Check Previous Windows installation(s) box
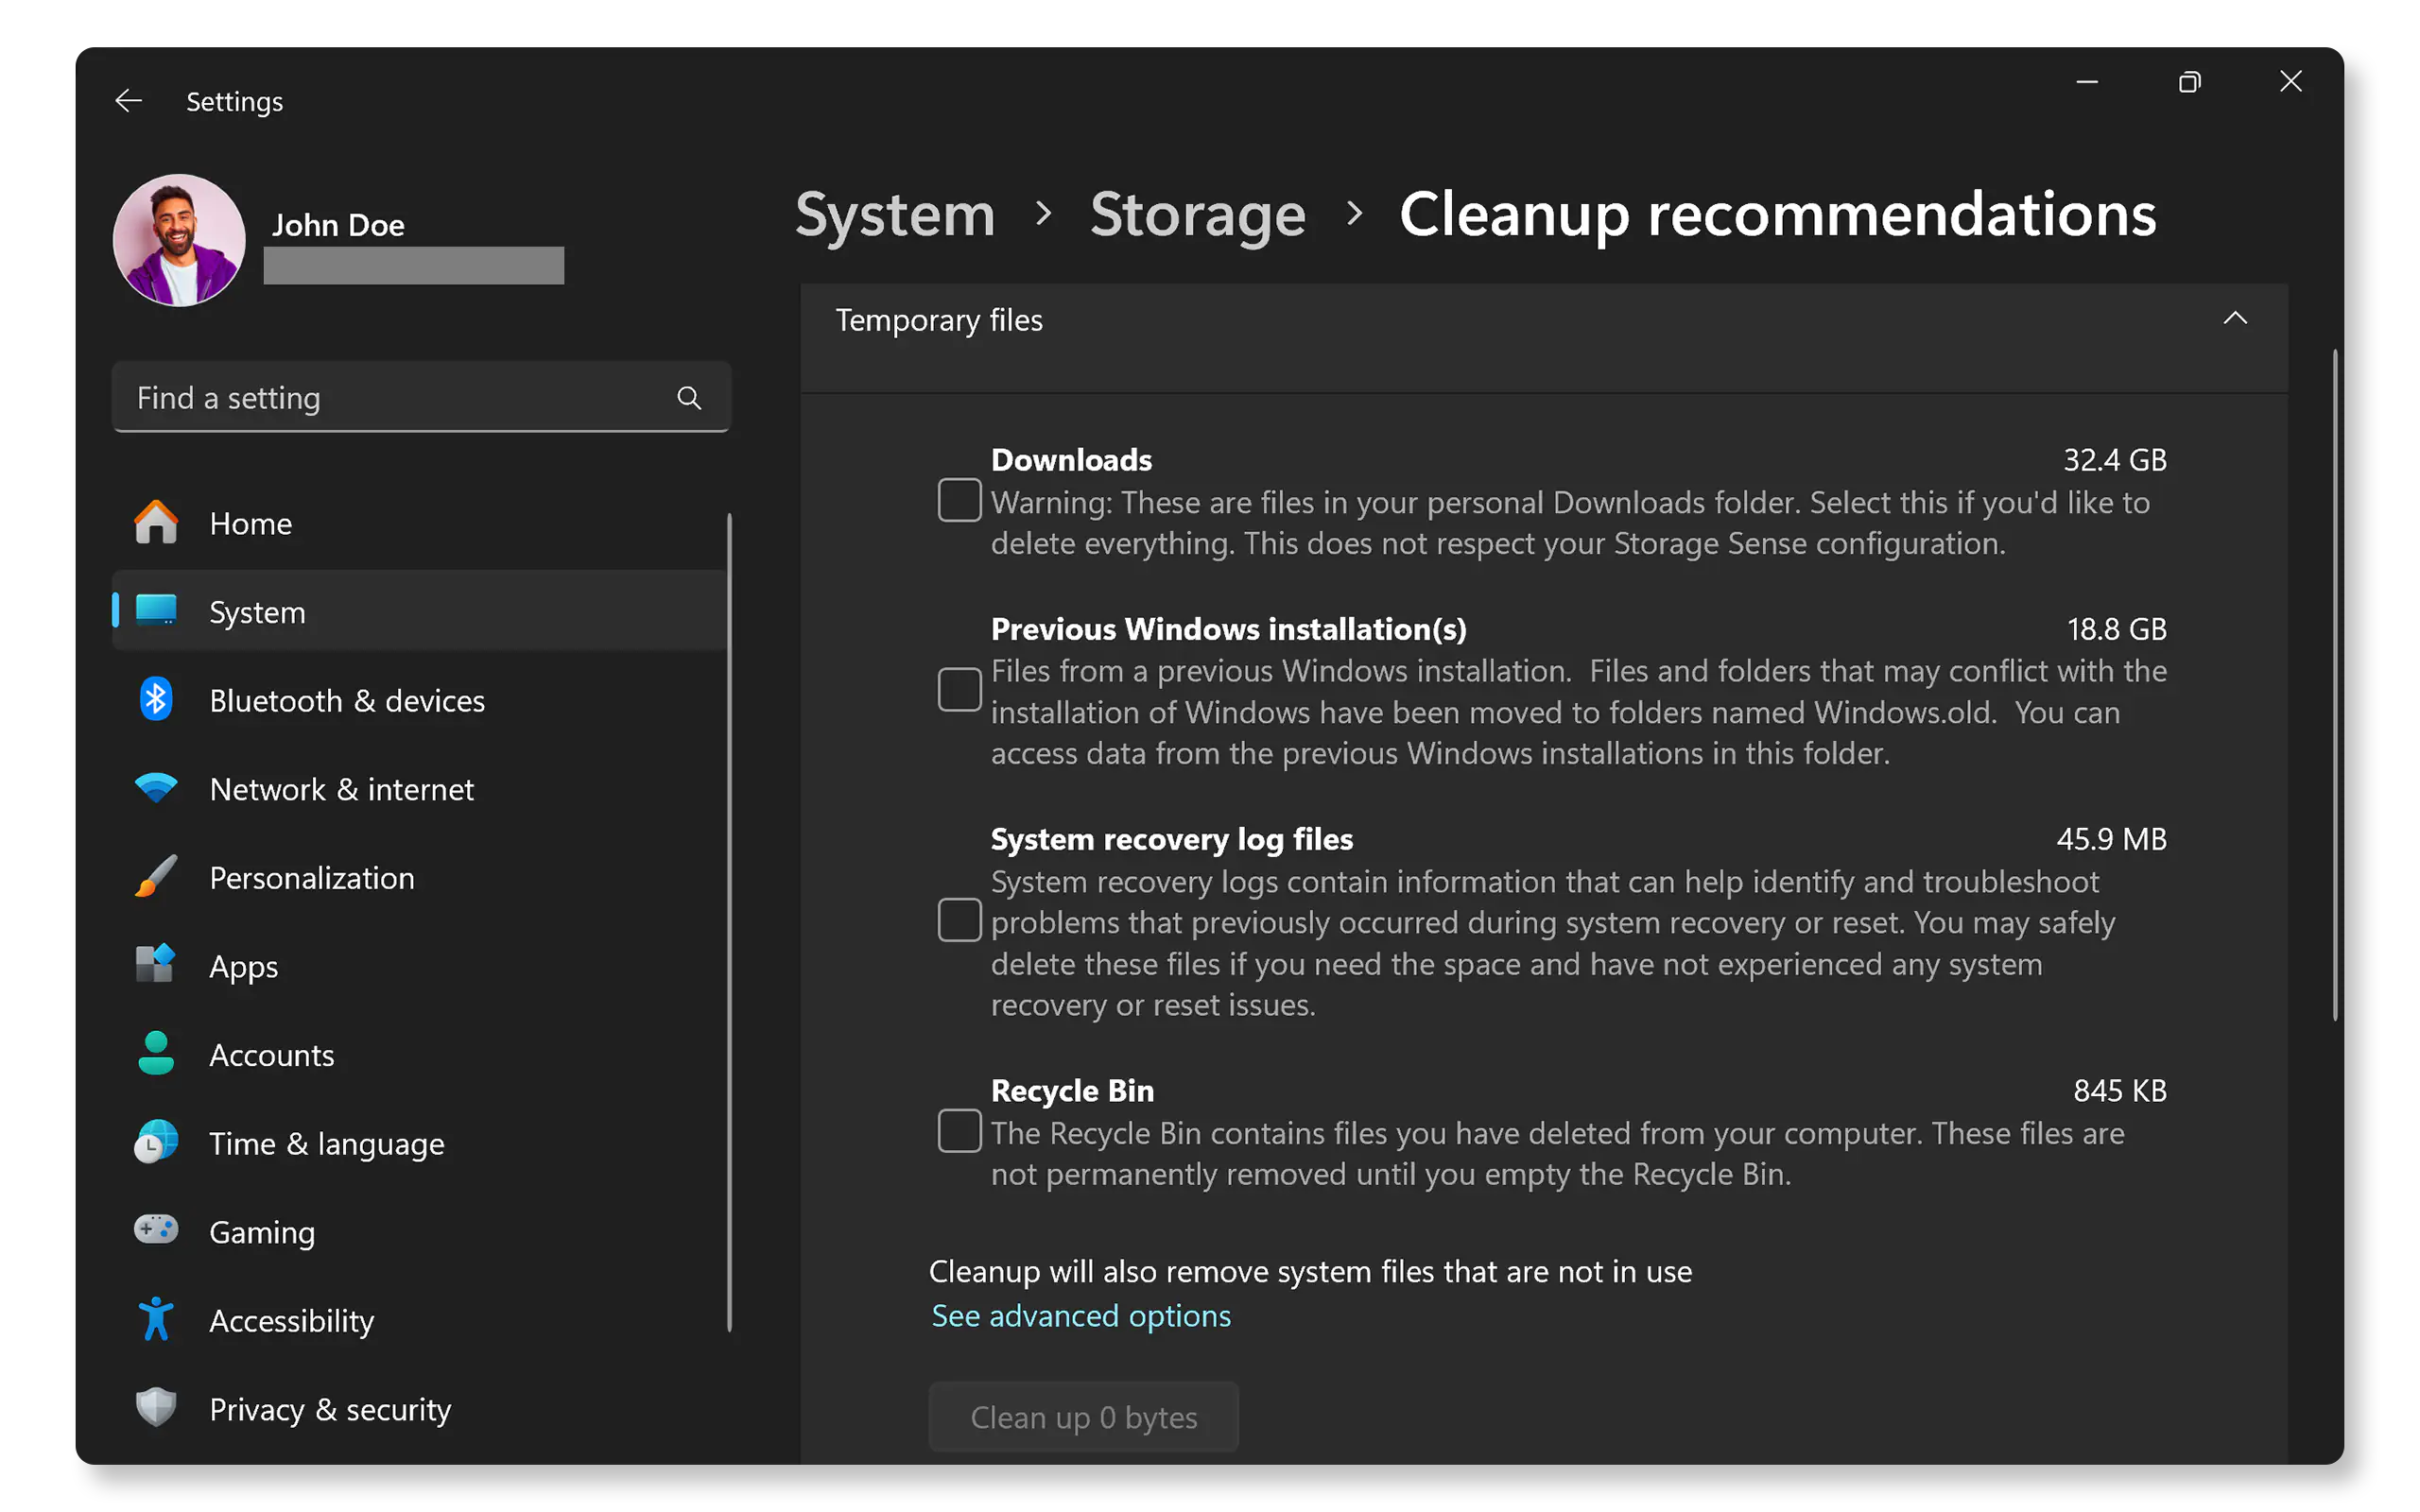This screenshot has width=2420, height=1512. click(x=959, y=690)
